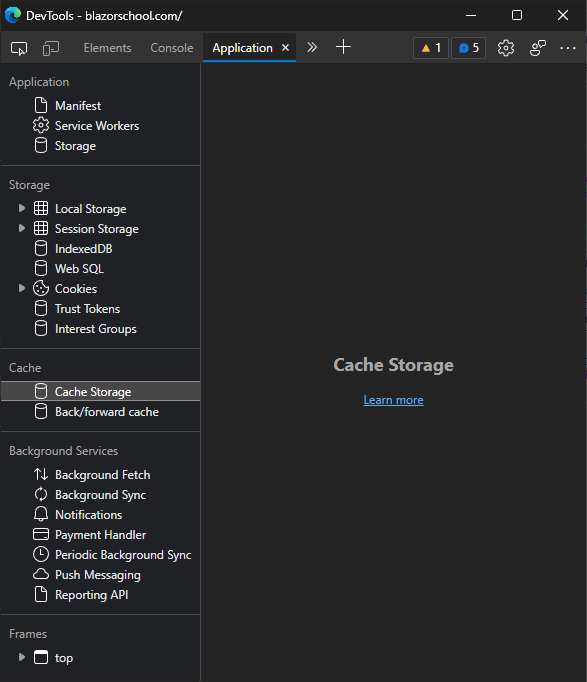Open the customize and control ellipsis menu
Screen dimensions: 587x682
coord(568,48)
